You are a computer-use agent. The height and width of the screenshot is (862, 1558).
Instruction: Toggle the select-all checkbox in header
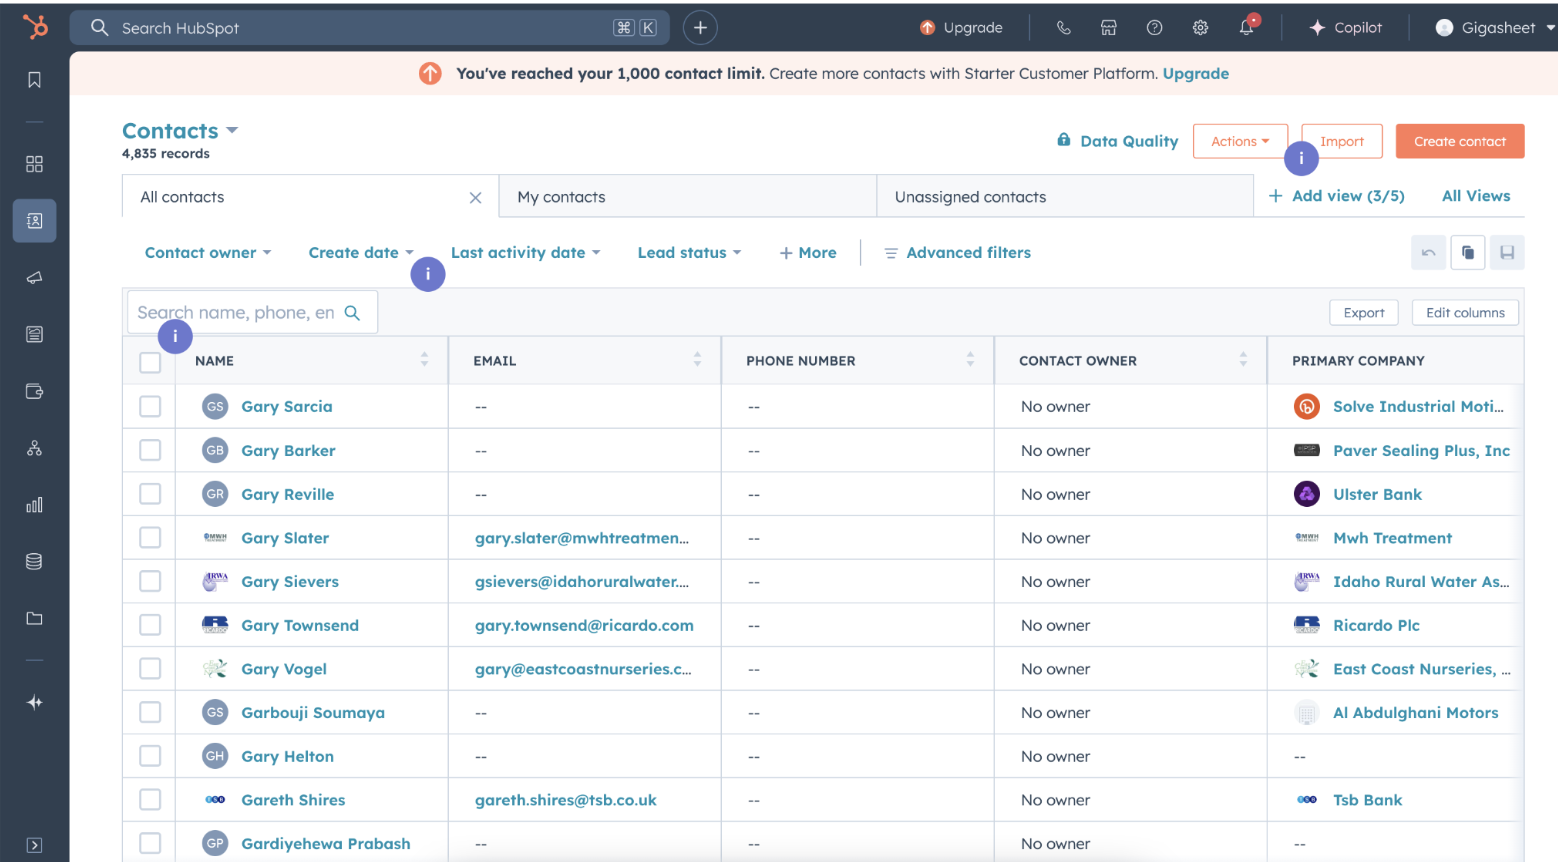click(150, 362)
